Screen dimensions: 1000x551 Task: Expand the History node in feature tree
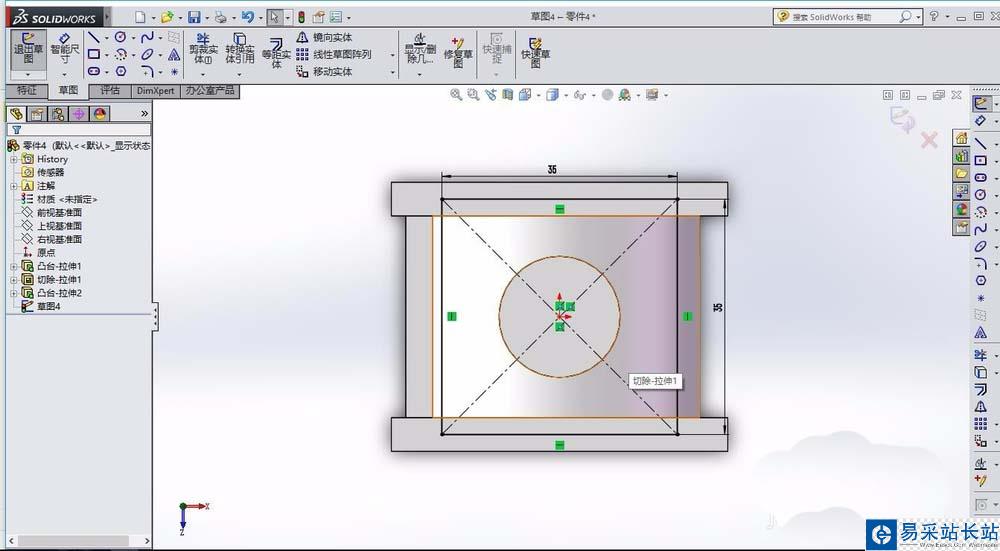pos(13,159)
